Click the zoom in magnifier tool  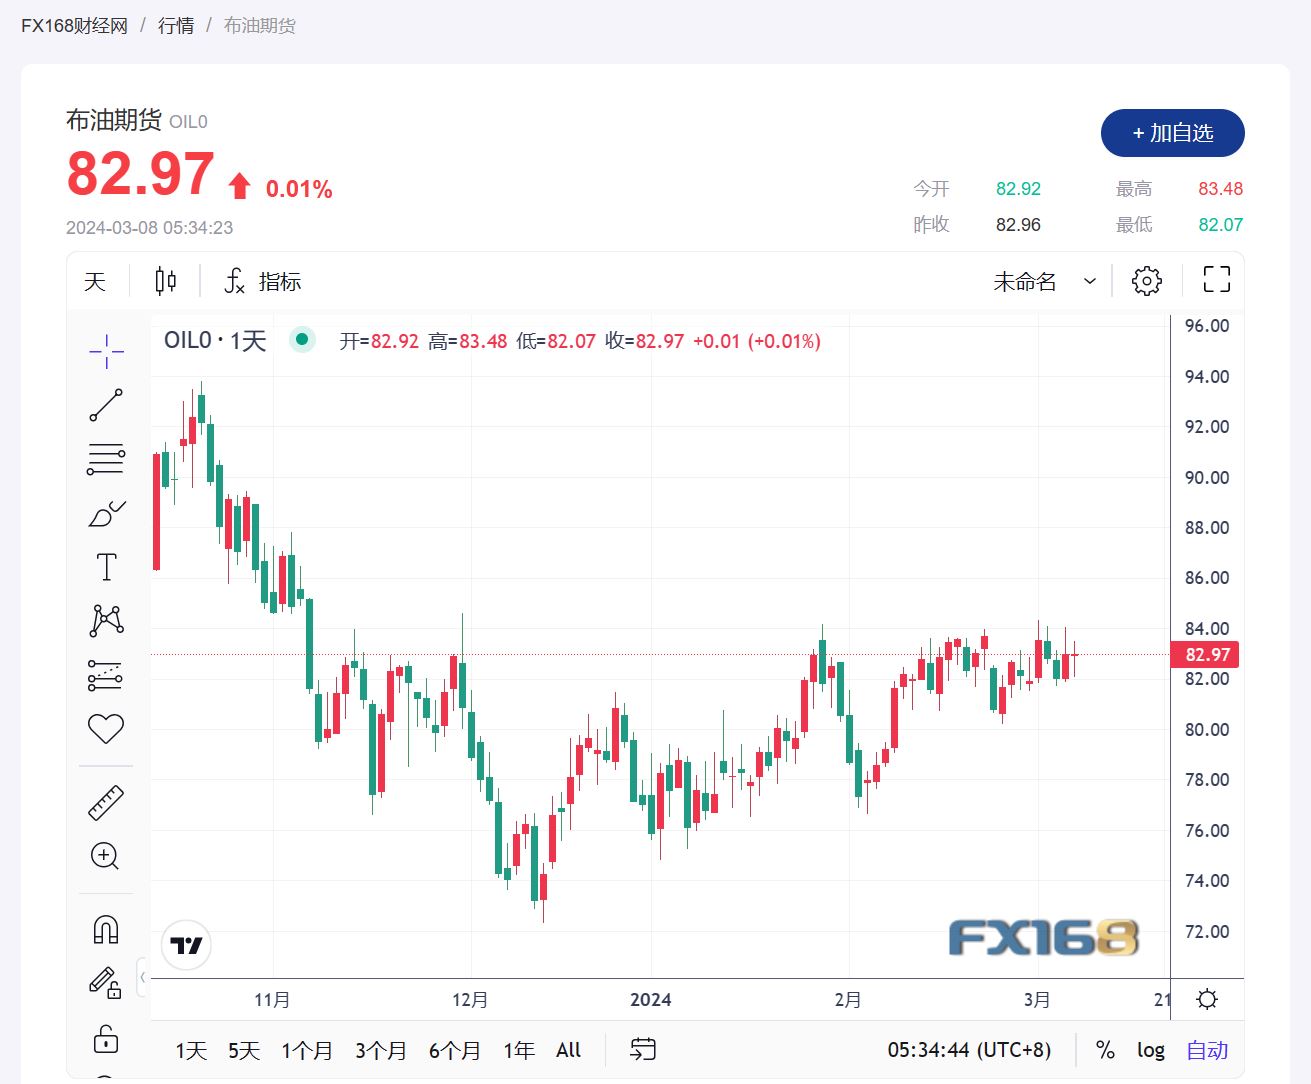tap(106, 856)
